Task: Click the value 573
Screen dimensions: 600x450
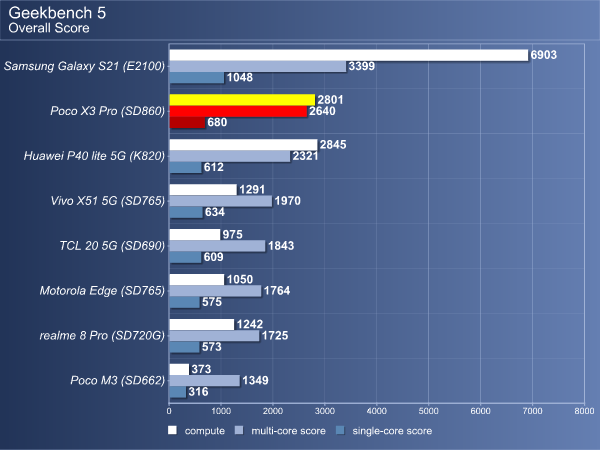Action: coord(212,347)
